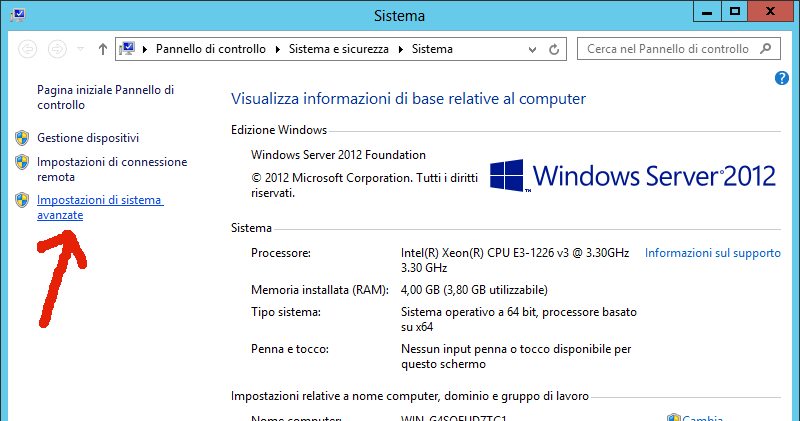Select the 4,00 GB RAM value
Screen dimensions: 800x421
[474, 290]
